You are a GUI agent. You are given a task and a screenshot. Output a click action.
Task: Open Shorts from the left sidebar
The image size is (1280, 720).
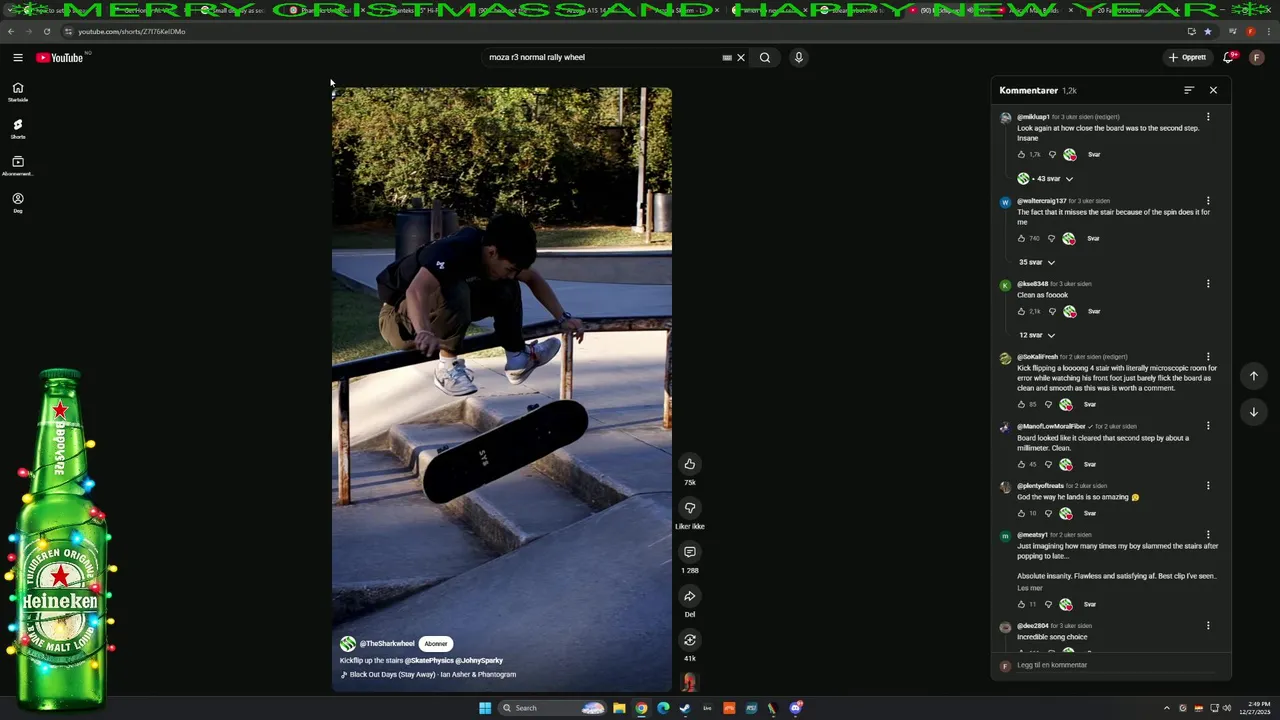pyautogui.click(x=18, y=129)
